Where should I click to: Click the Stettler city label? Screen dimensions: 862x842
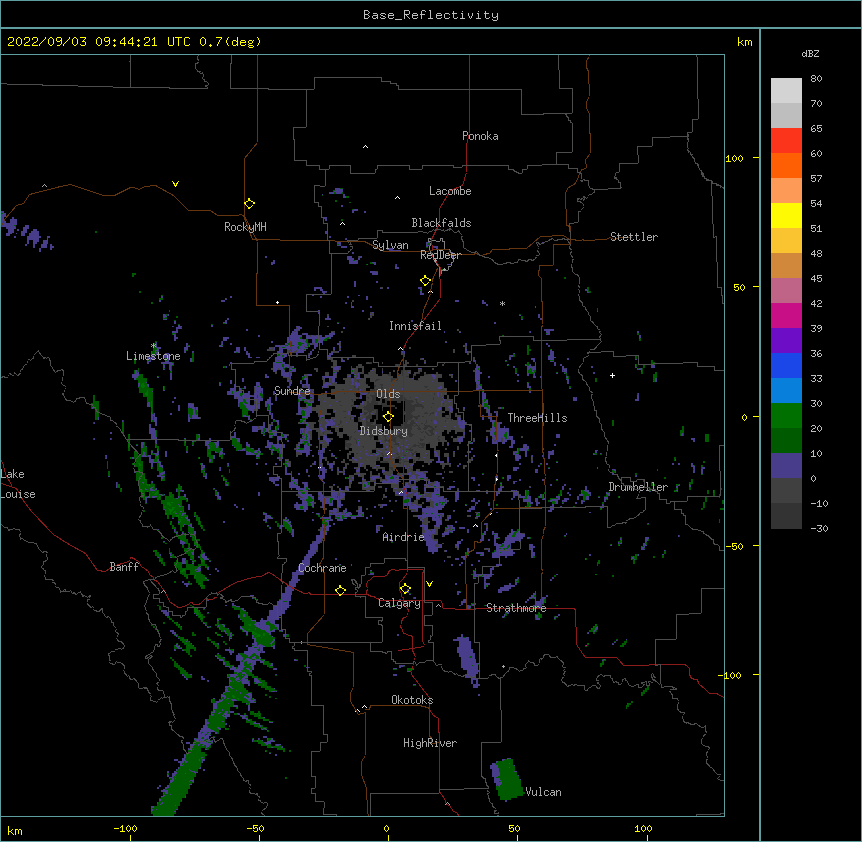[634, 237]
